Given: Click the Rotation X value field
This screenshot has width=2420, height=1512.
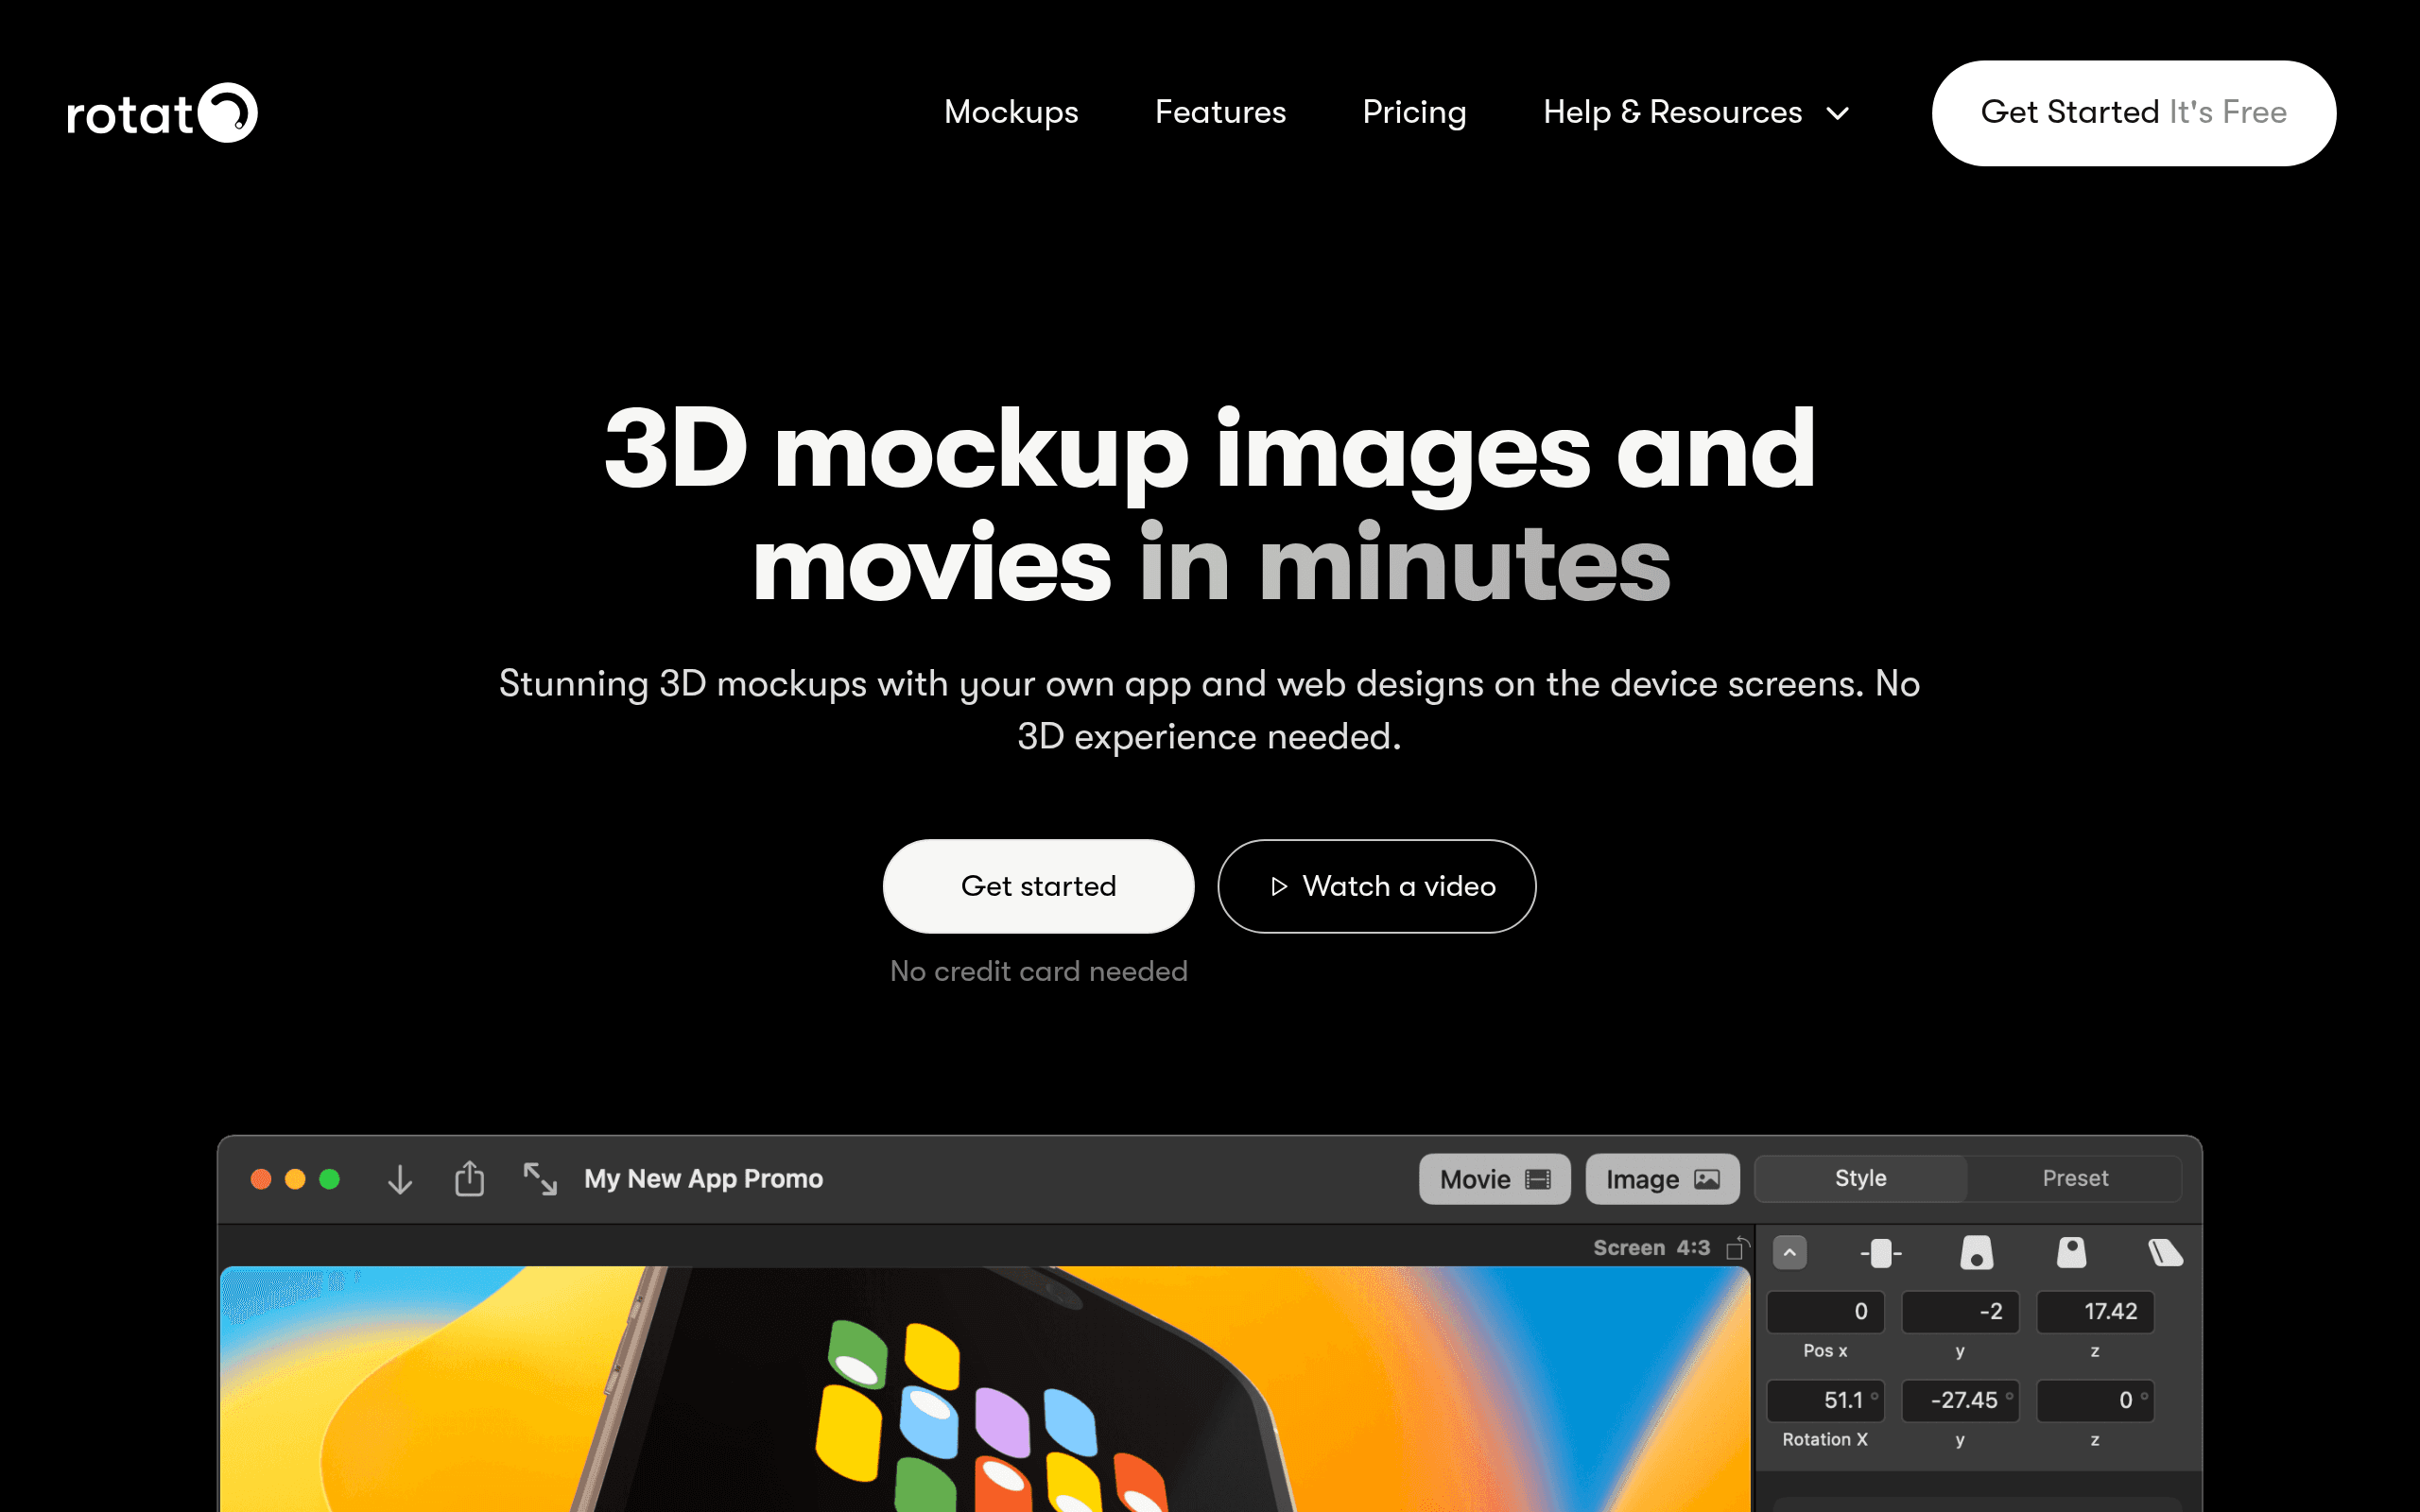Looking at the screenshot, I should coord(1825,1400).
